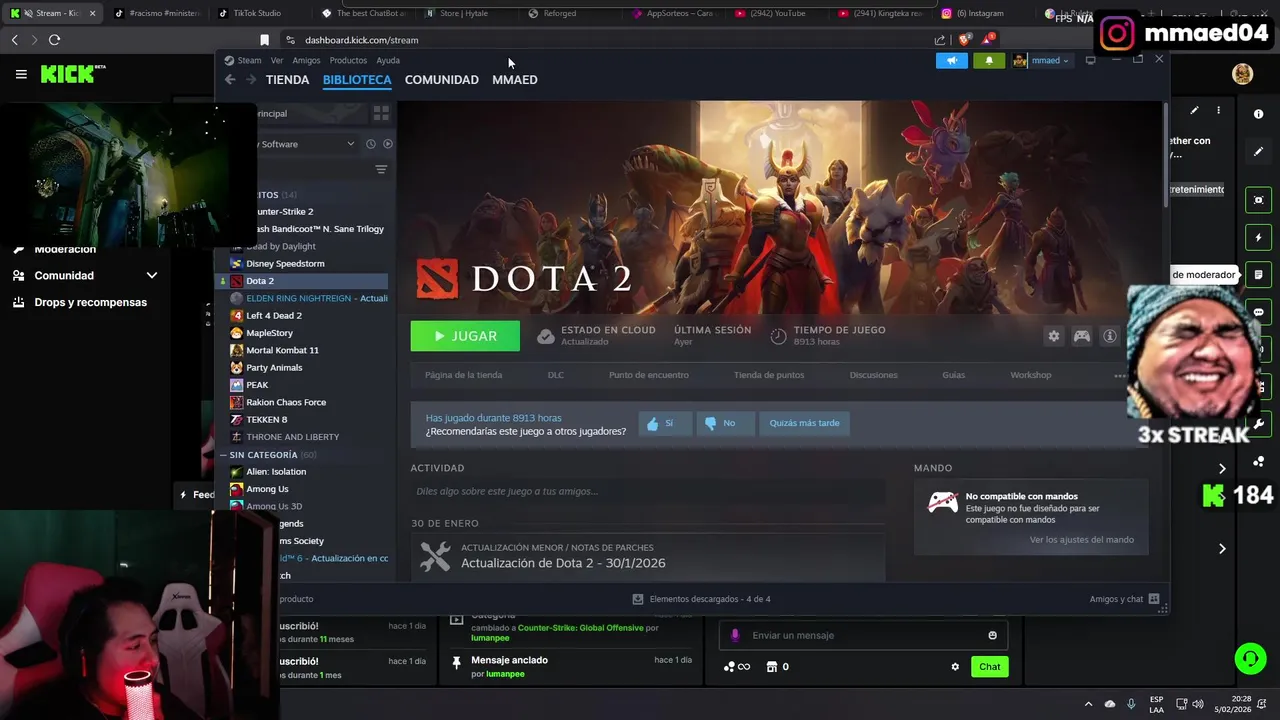
Task: Collapse SIN CATEGORÍA section
Action: click(x=224, y=455)
